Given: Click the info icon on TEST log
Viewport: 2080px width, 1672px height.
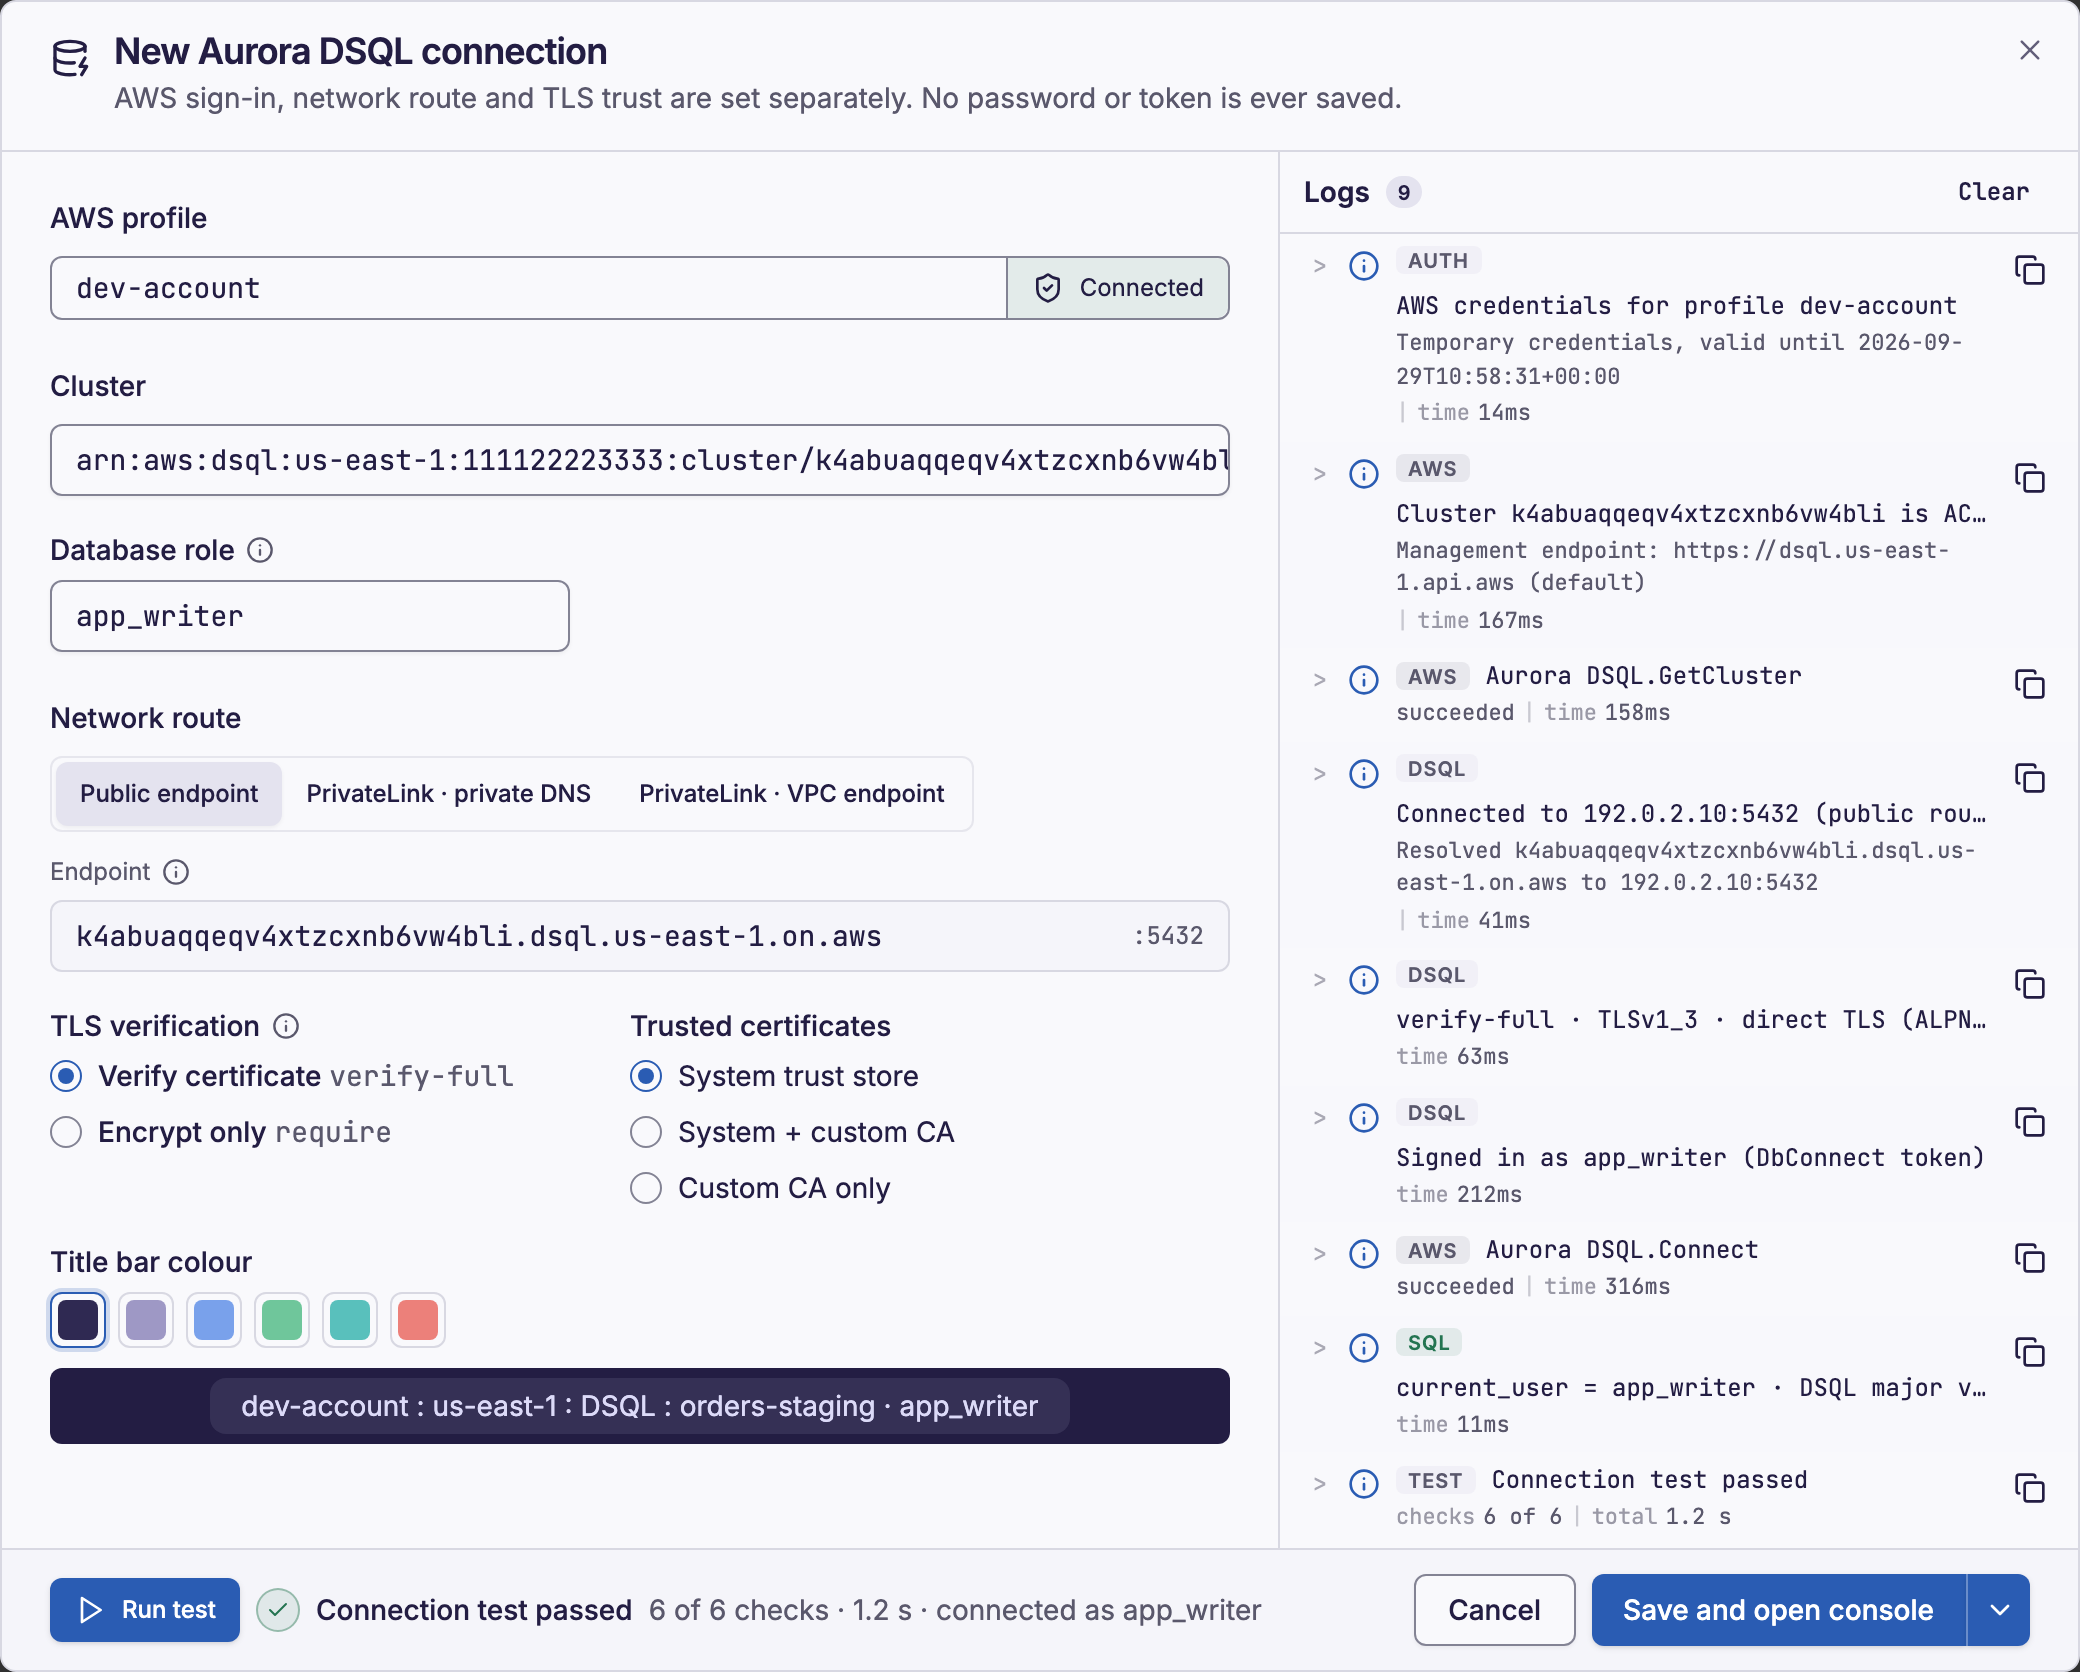Looking at the screenshot, I should pyautogui.click(x=1364, y=1484).
